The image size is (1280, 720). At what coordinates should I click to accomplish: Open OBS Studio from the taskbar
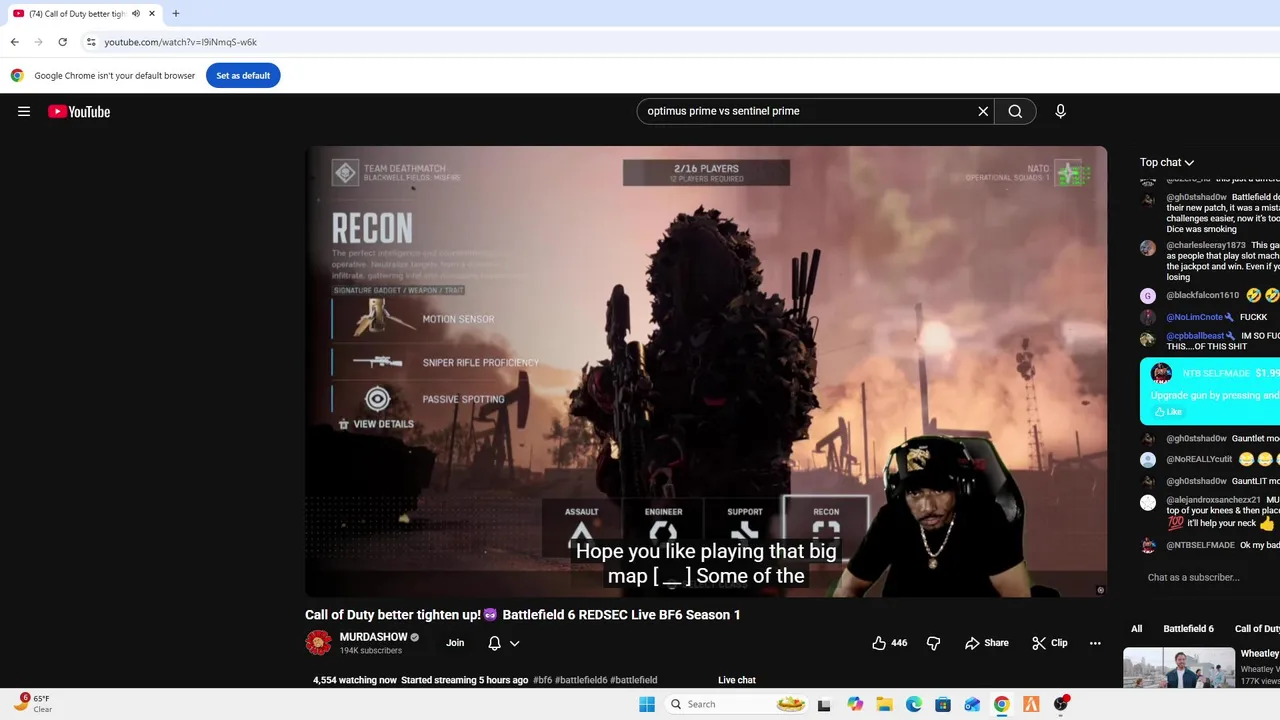point(1061,704)
